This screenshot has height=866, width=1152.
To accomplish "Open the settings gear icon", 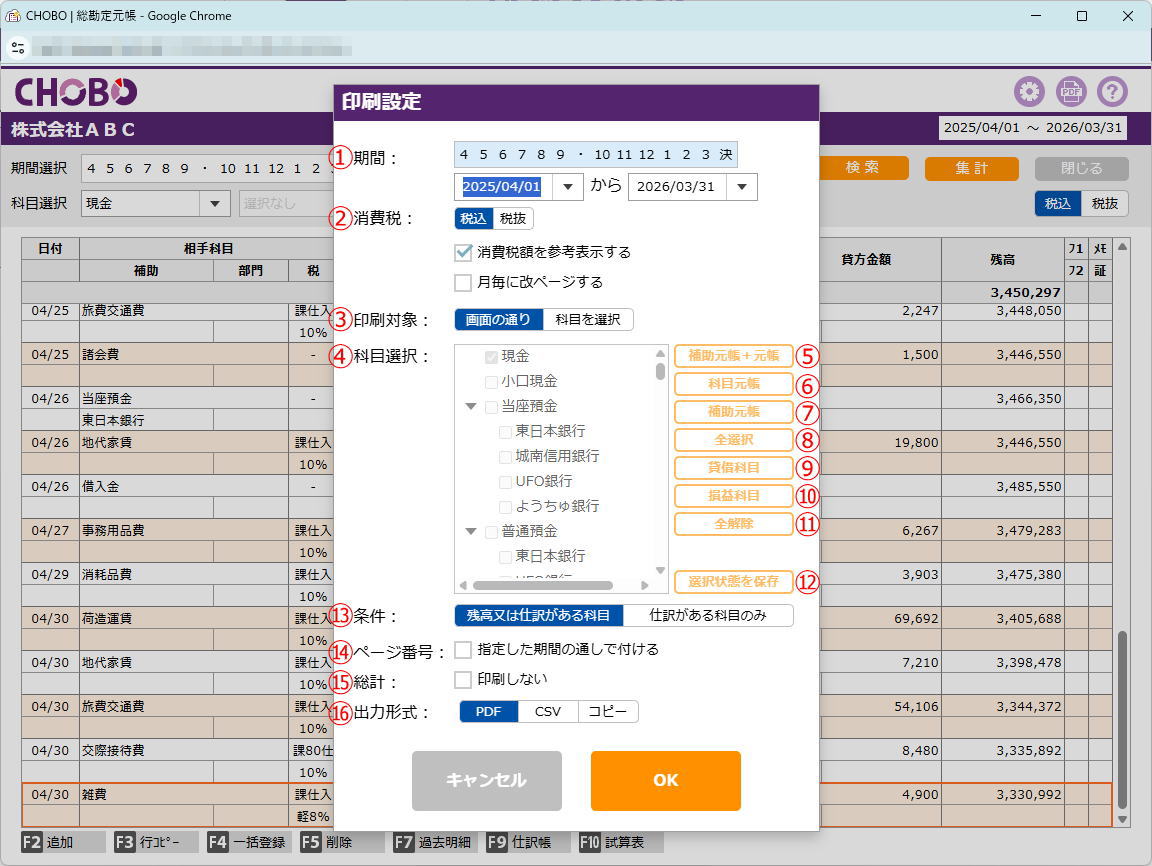I will tap(1029, 92).
